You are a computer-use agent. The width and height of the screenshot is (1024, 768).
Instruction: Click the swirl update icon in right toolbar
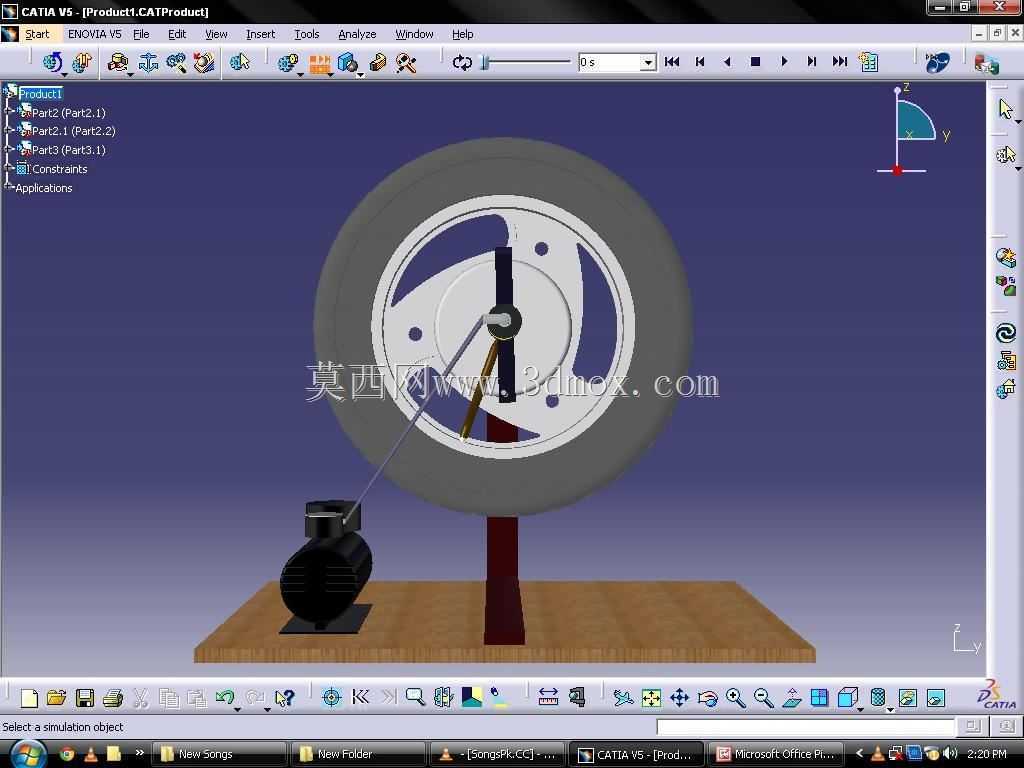pos(1006,333)
